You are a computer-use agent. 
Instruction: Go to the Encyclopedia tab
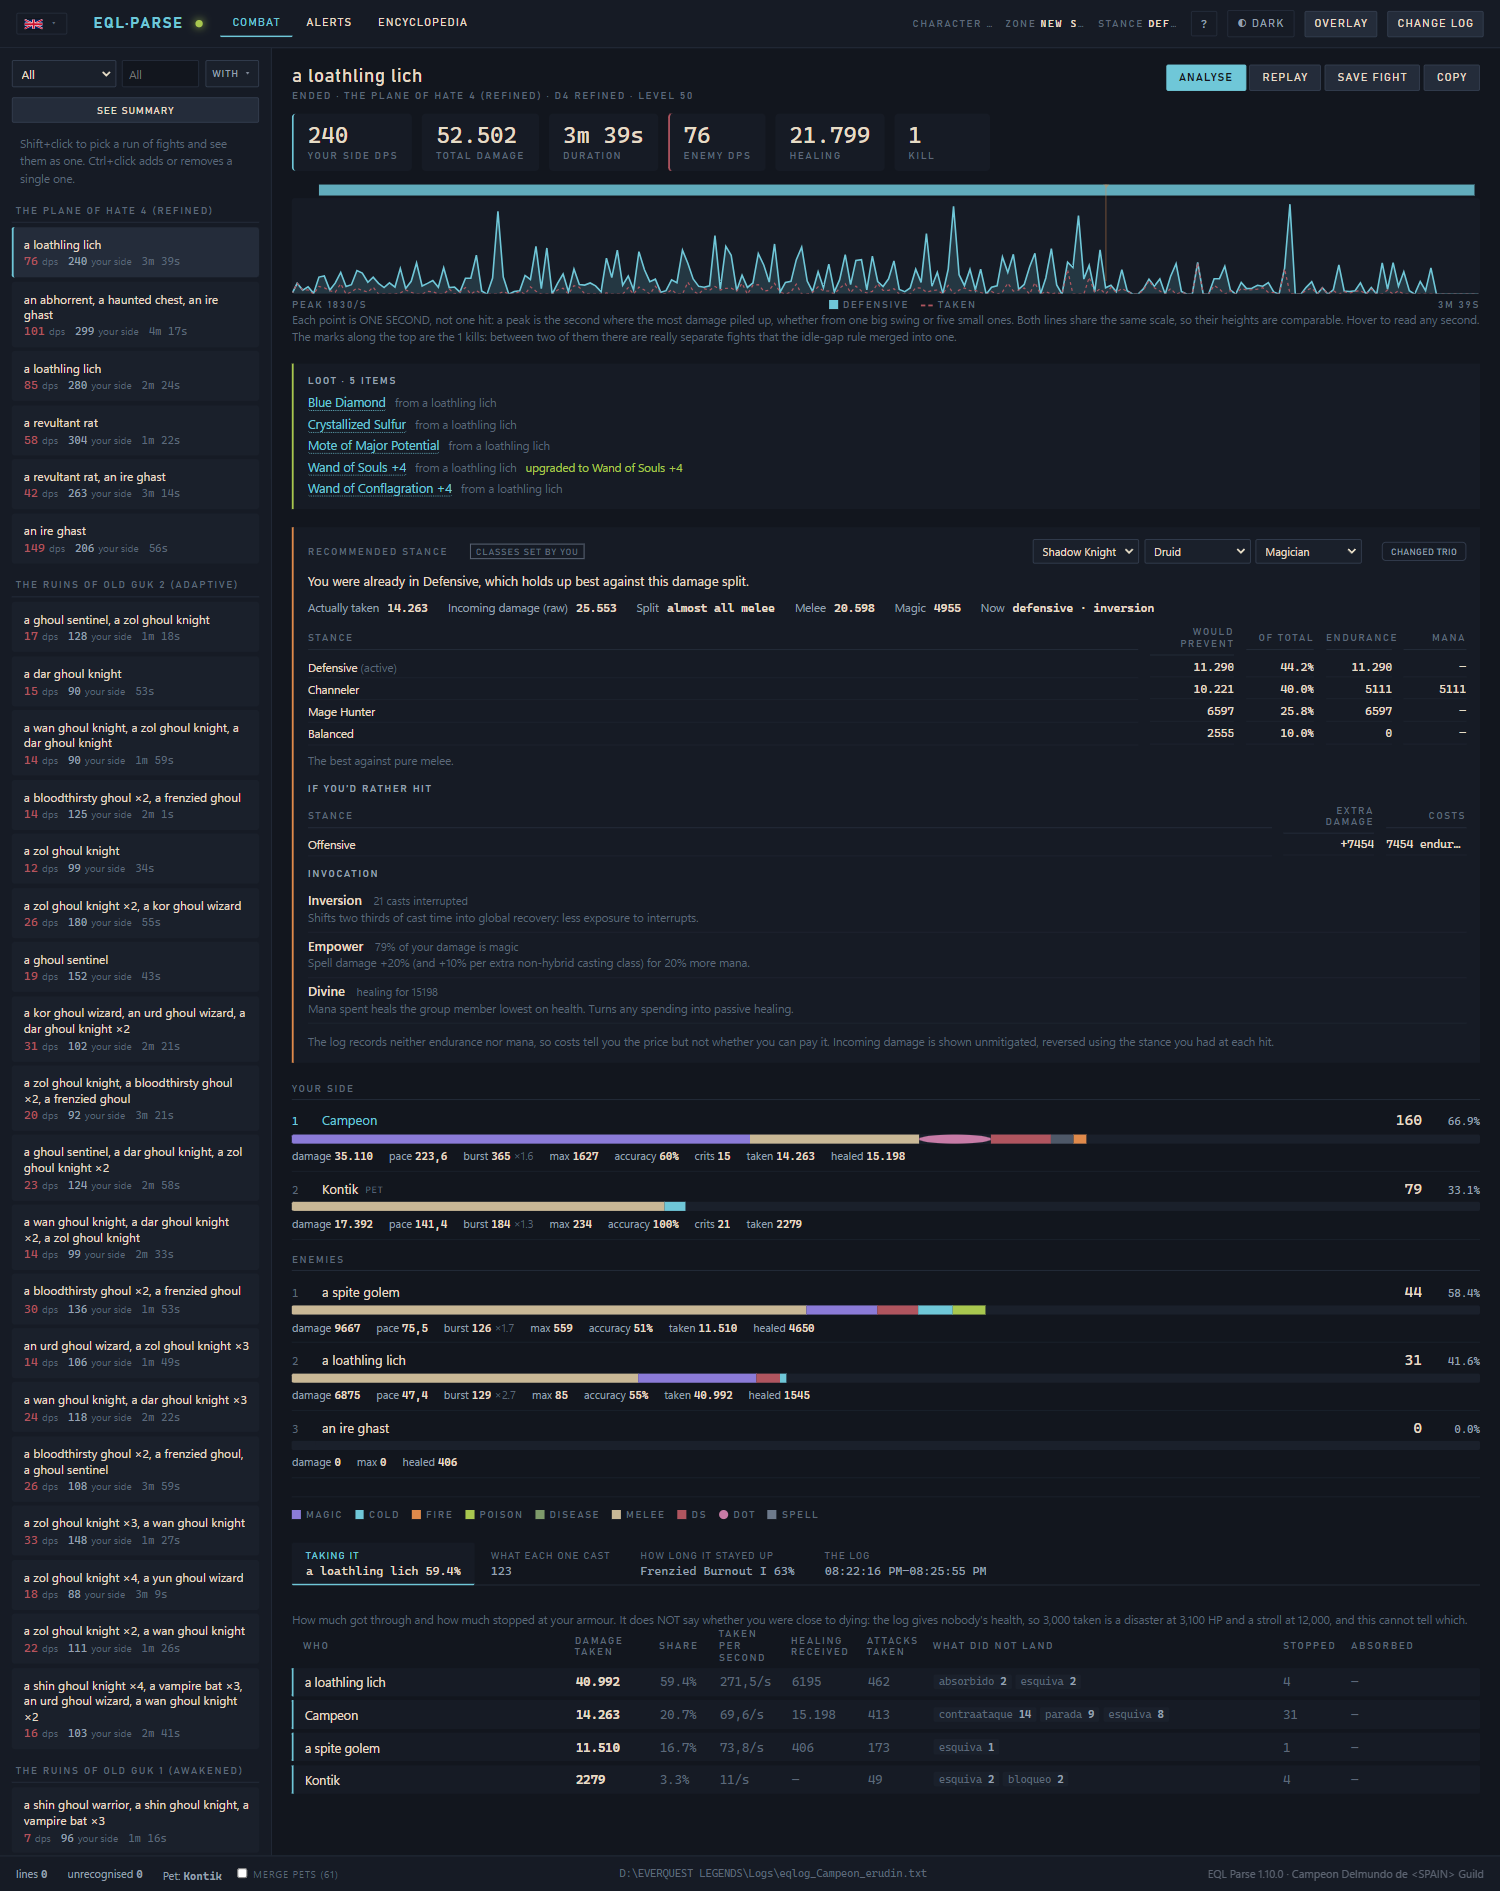422,23
